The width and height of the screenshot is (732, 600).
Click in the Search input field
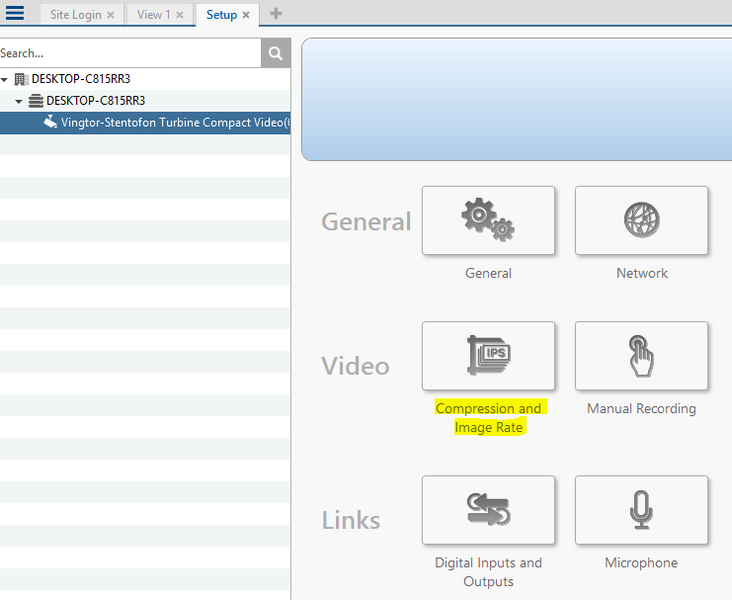[128, 53]
